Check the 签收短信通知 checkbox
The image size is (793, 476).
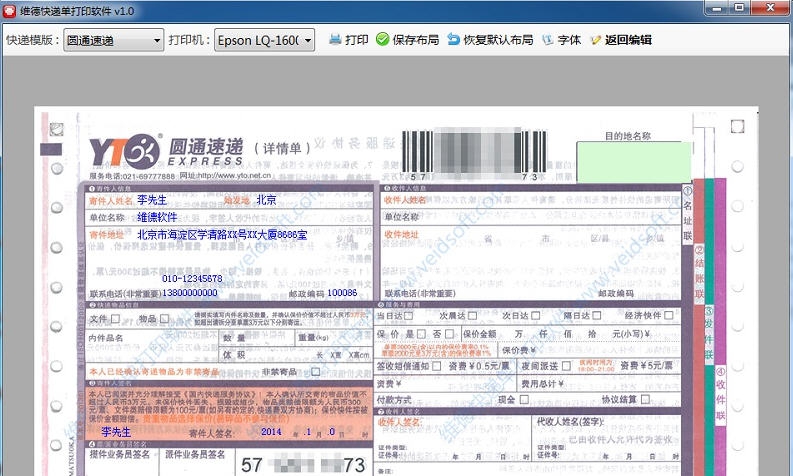click(436, 366)
